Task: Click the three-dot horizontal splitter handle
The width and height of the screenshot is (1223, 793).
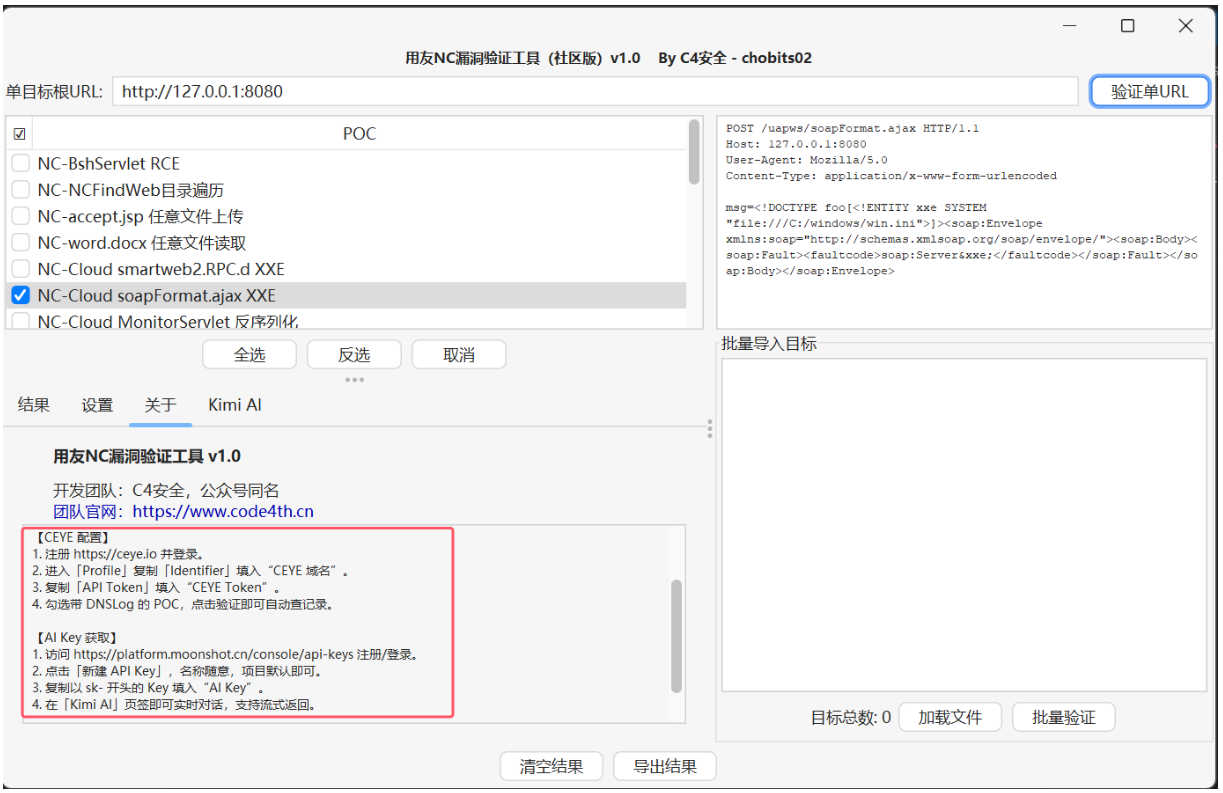Action: coord(354,380)
